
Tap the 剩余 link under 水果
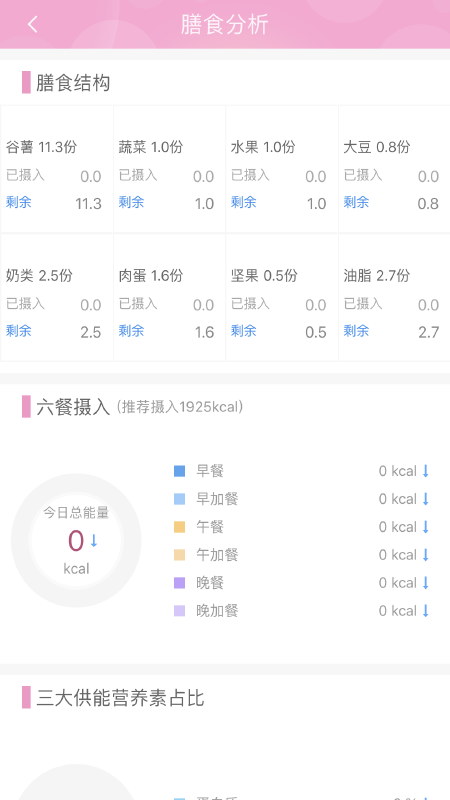[x=243, y=202]
